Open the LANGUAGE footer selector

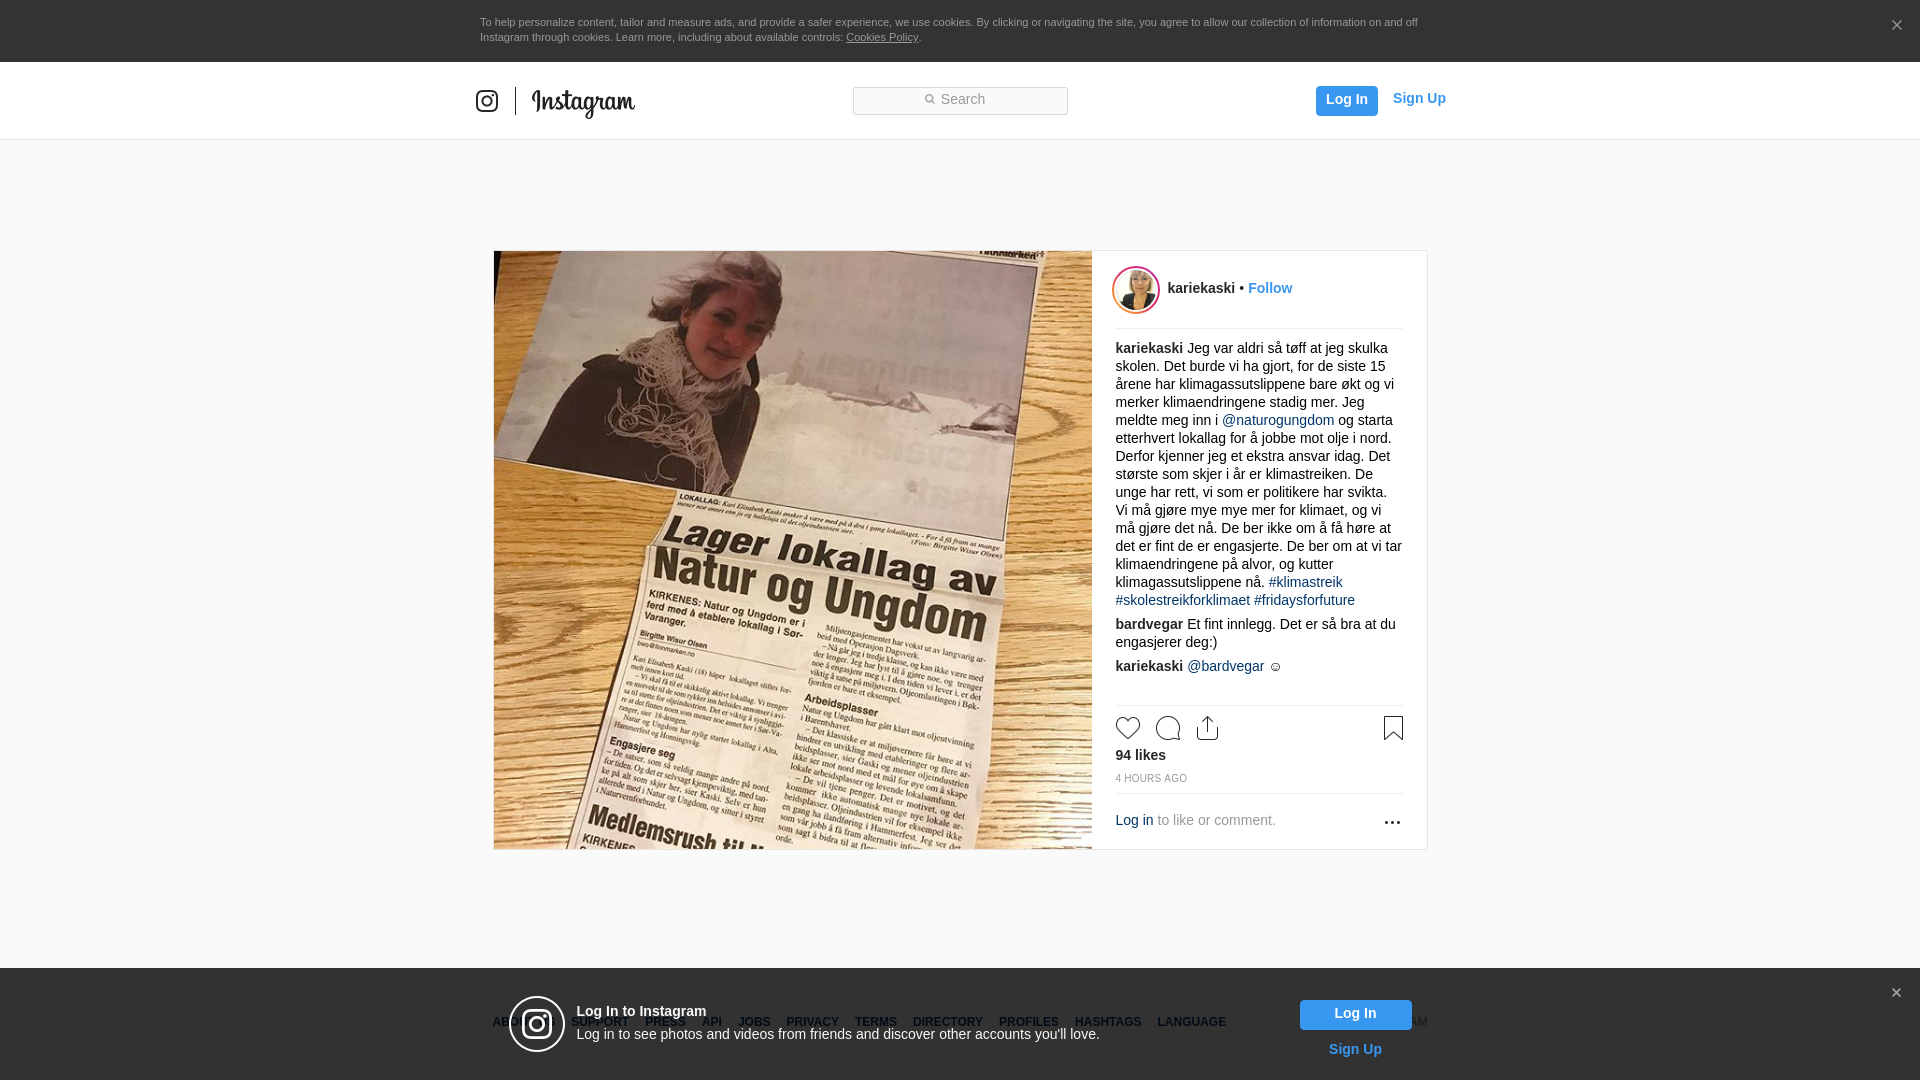tap(1192, 1022)
